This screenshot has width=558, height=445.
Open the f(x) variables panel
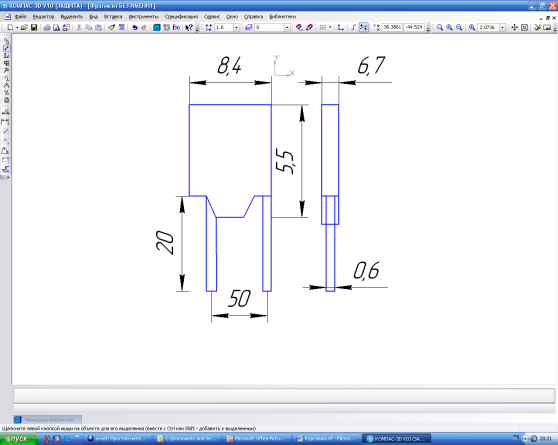(x=176, y=27)
